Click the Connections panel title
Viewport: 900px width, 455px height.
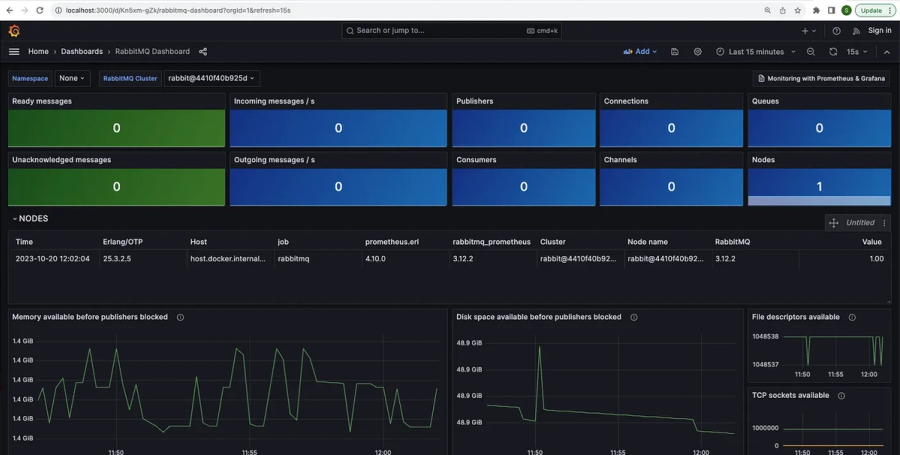click(x=626, y=101)
